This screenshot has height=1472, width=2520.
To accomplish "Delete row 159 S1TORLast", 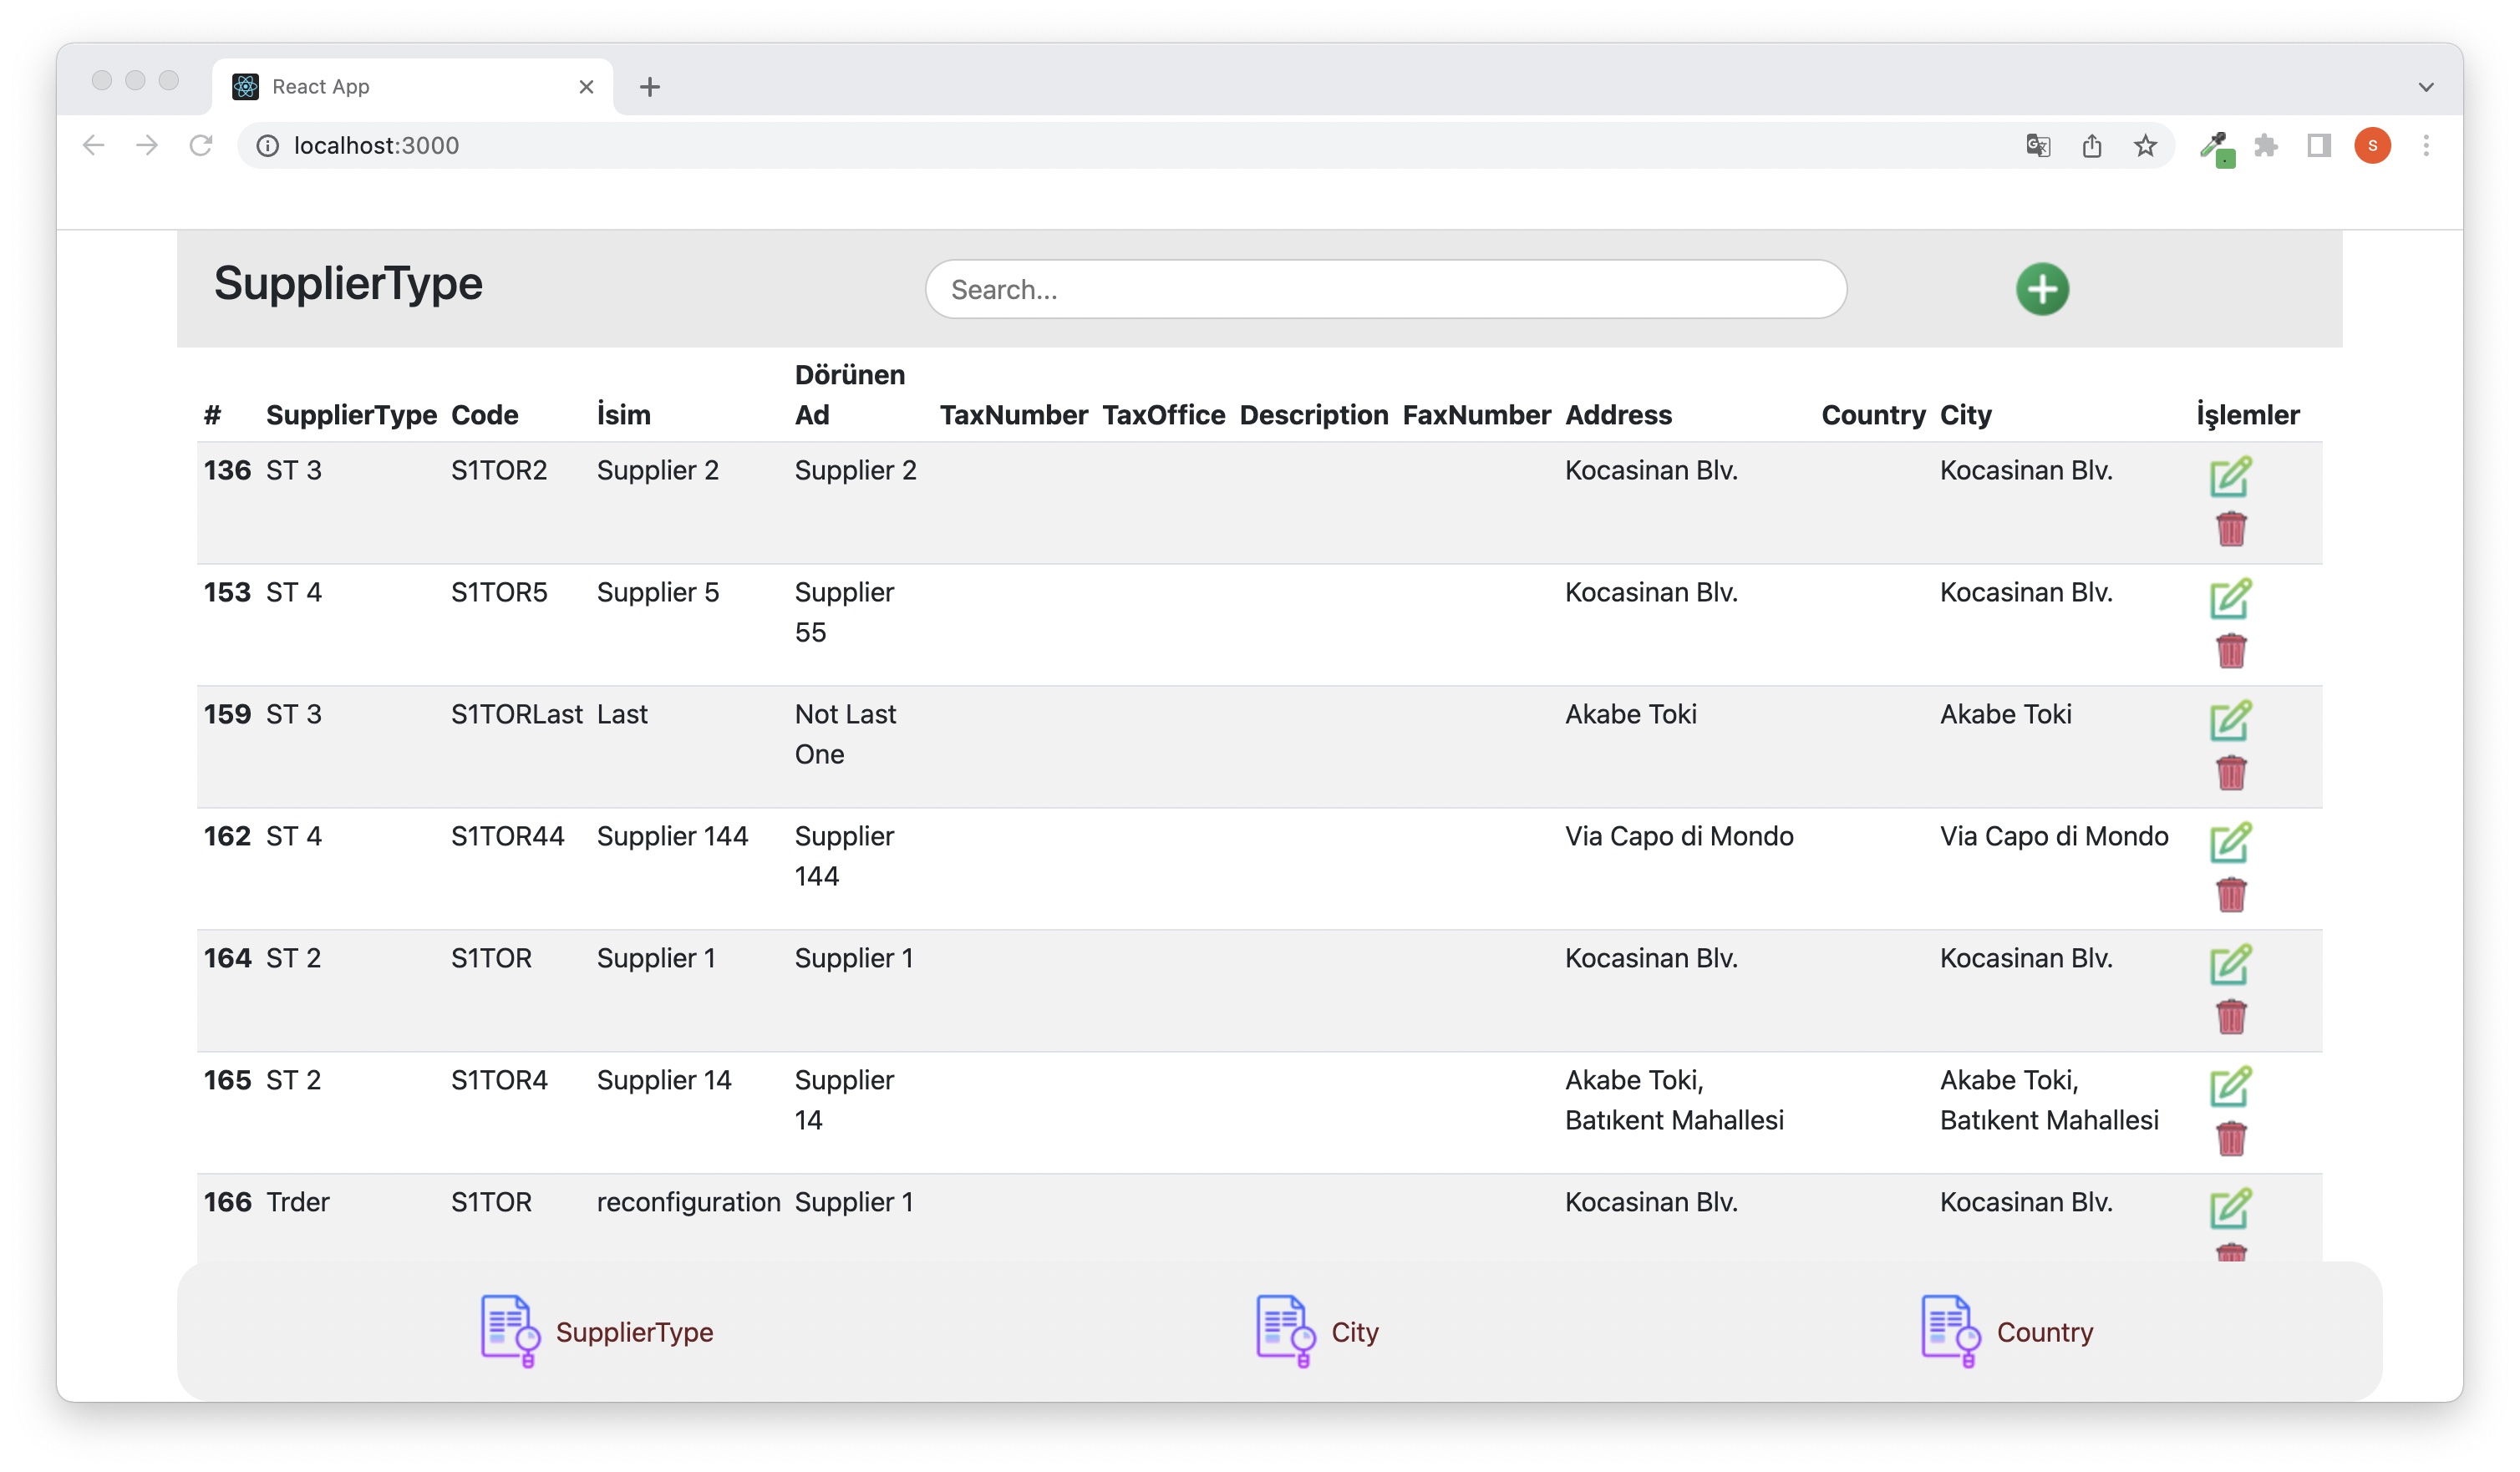I will [2231, 772].
